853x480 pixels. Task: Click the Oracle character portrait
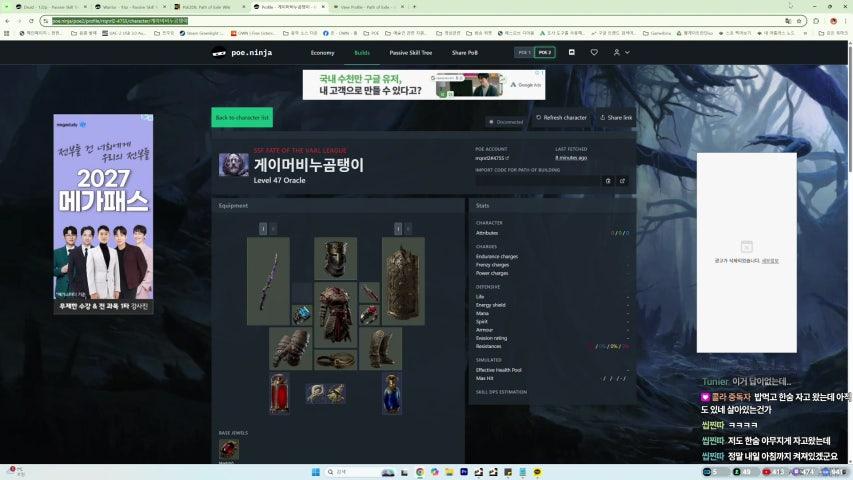tap(233, 165)
